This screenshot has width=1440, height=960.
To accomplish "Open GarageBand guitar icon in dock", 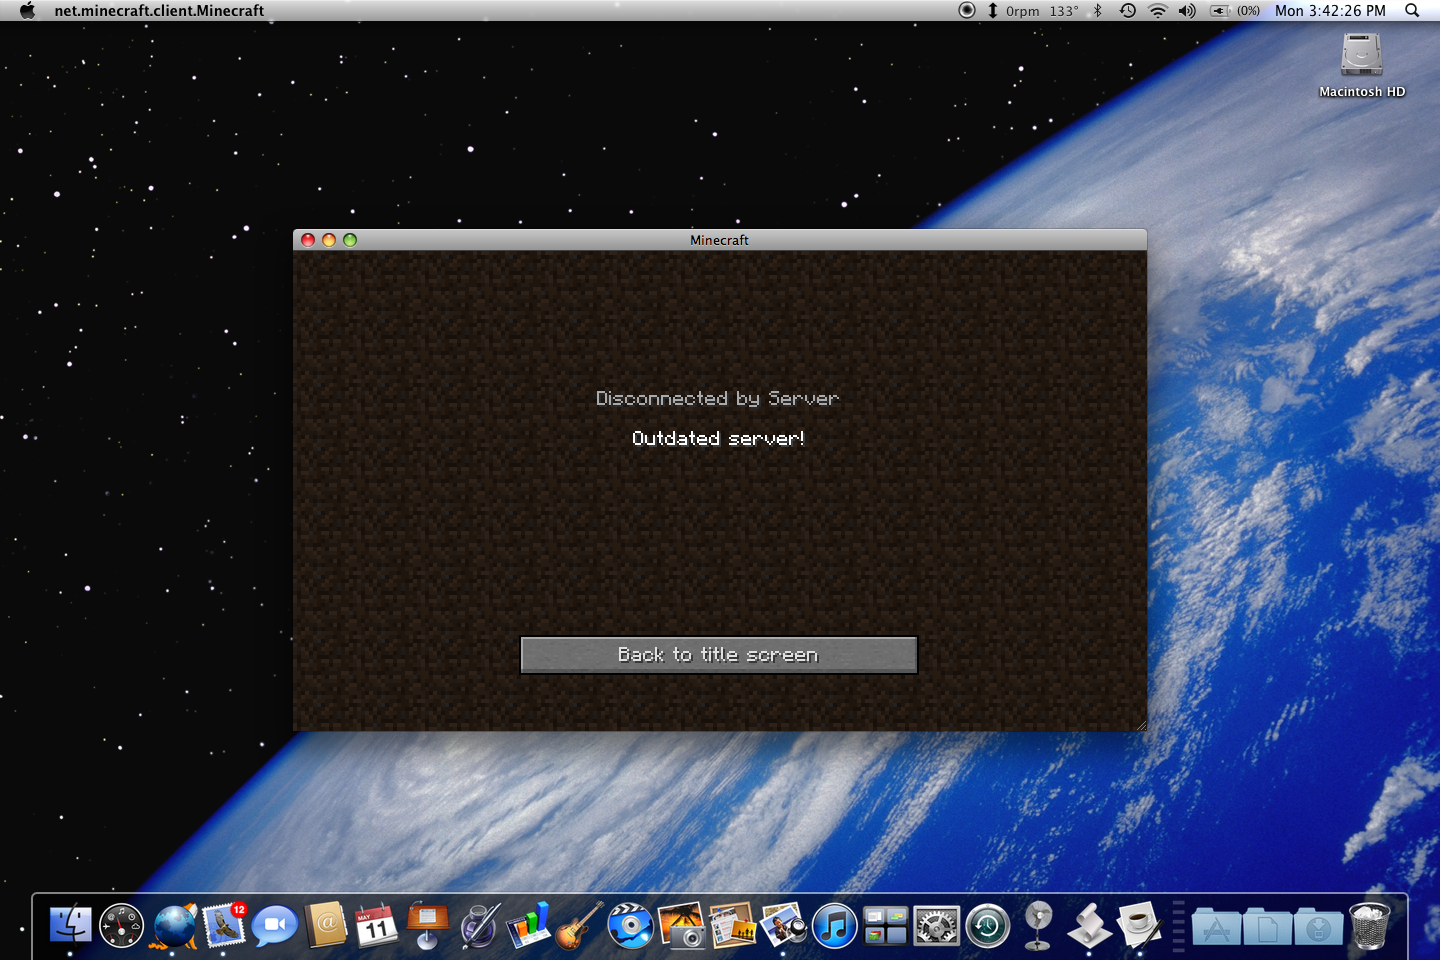I will coord(580,925).
